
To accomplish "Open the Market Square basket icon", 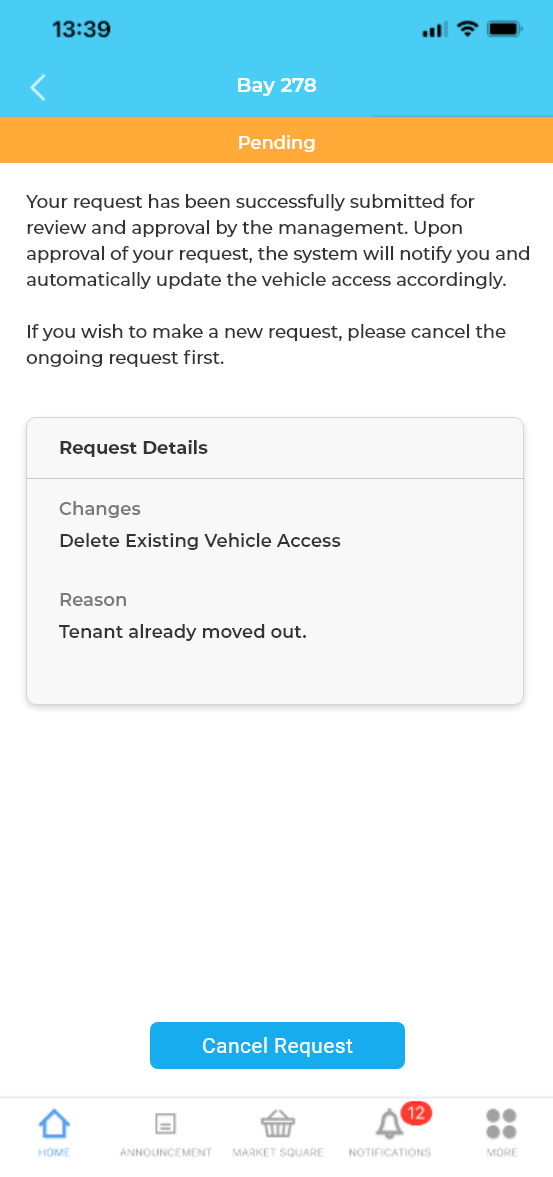I will pos(278,1124).
